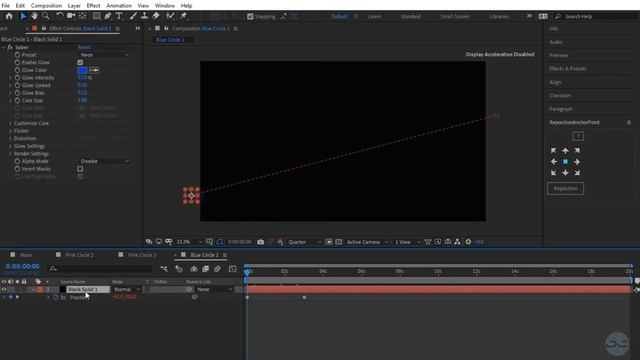The width and height of the screenshot is (640, 360).
Task: Select the Selection arrow tool
Action: tap(23, 16)
